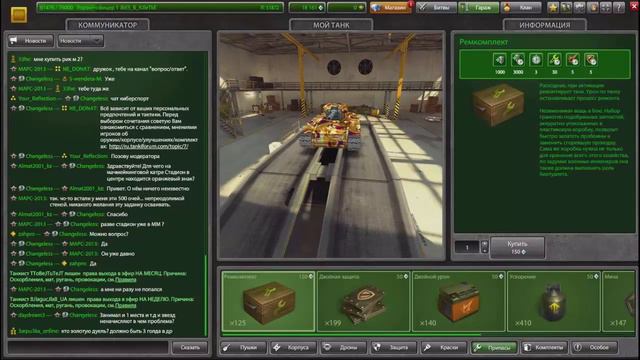The width and height of the screenshot is (640, 360).
Task: Go to Битвы battles section
Action: point(436,7)
